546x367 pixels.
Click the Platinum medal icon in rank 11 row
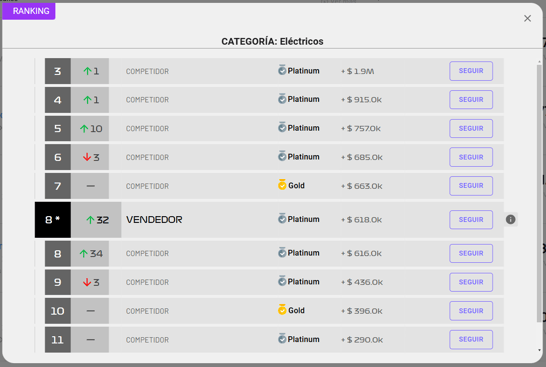pos(282,339)
